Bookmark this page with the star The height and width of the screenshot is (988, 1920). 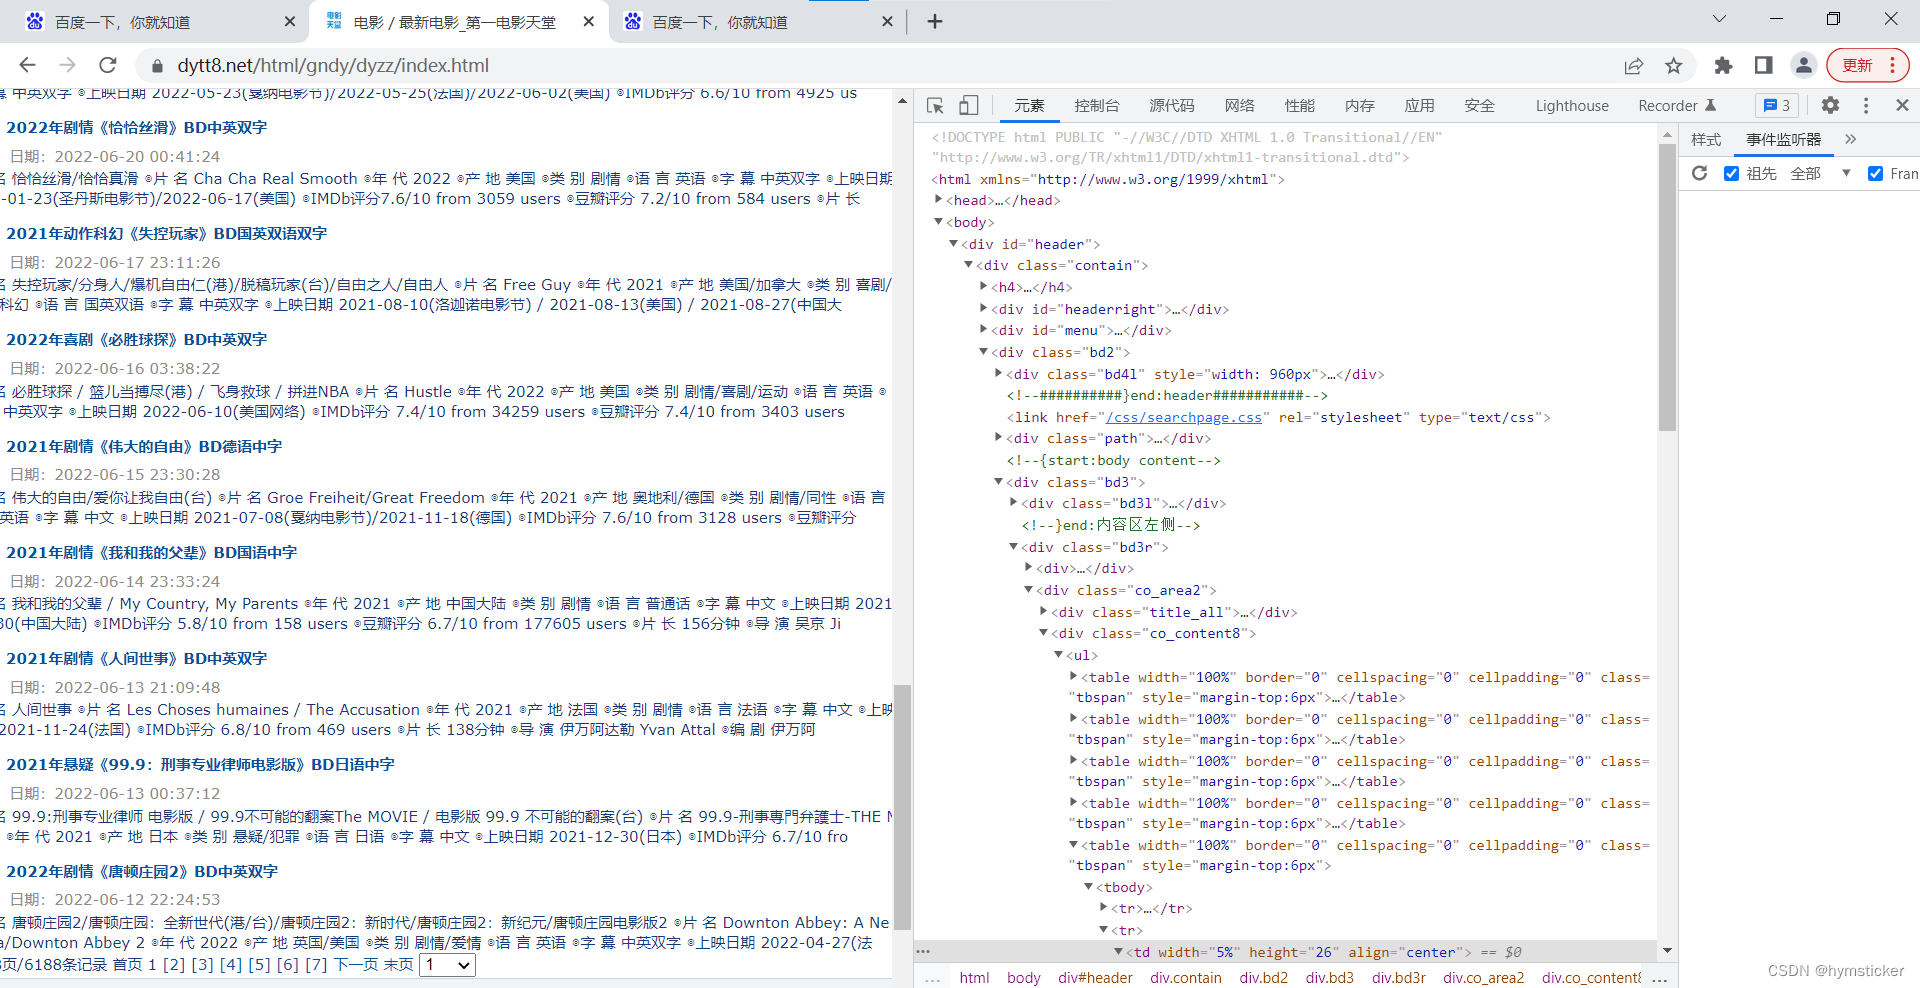pos(1674,65)
